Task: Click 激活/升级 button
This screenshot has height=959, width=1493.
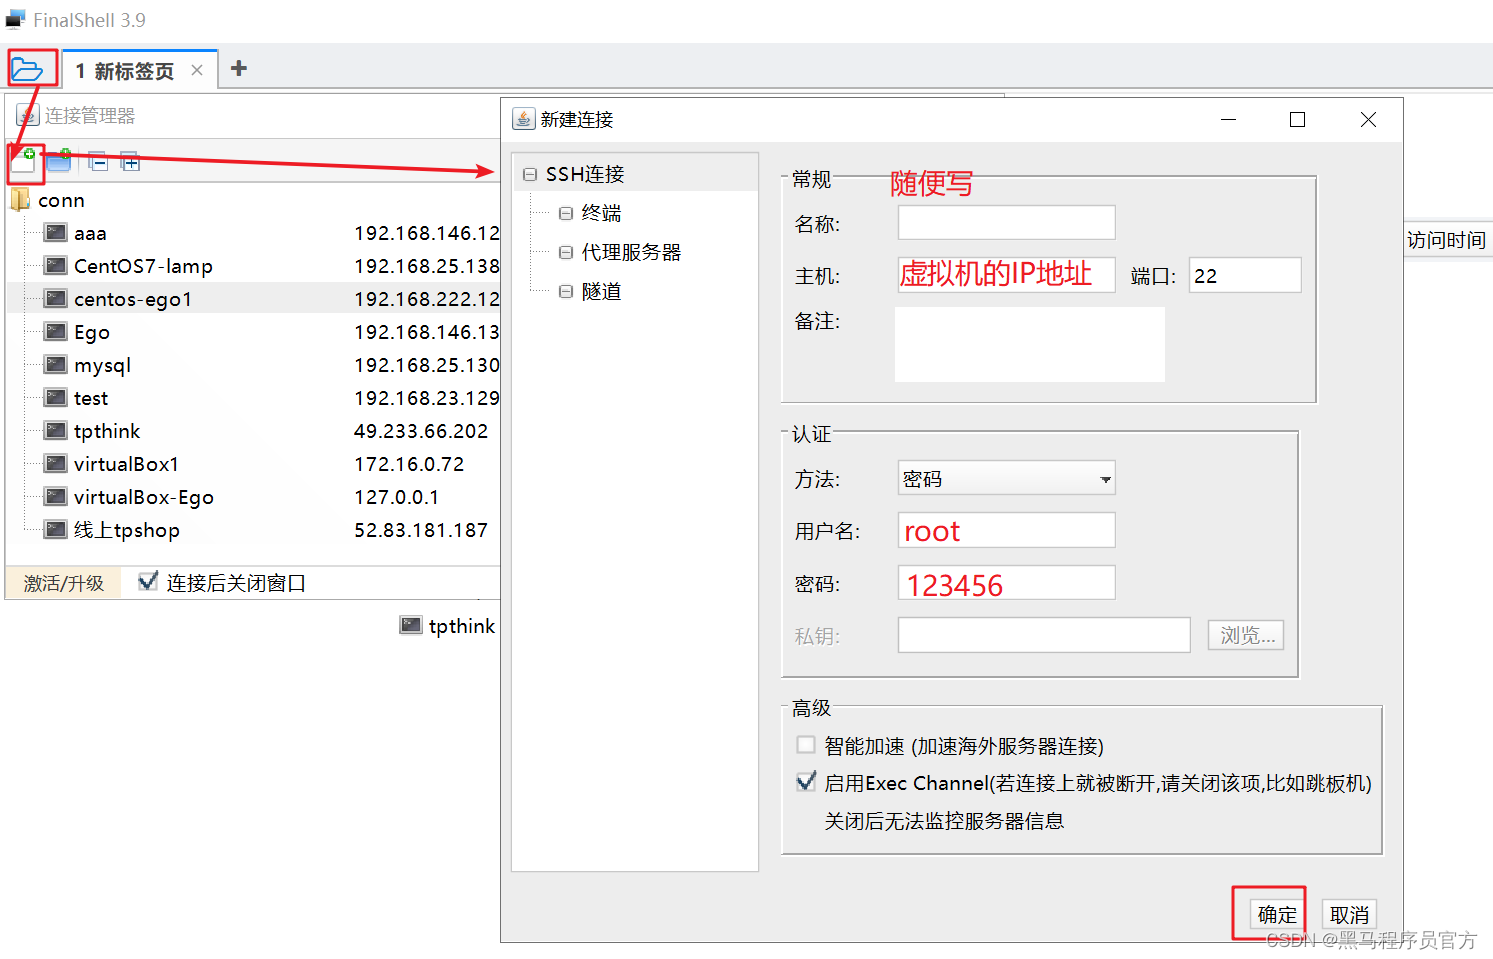Action: [x=64, y=583]
